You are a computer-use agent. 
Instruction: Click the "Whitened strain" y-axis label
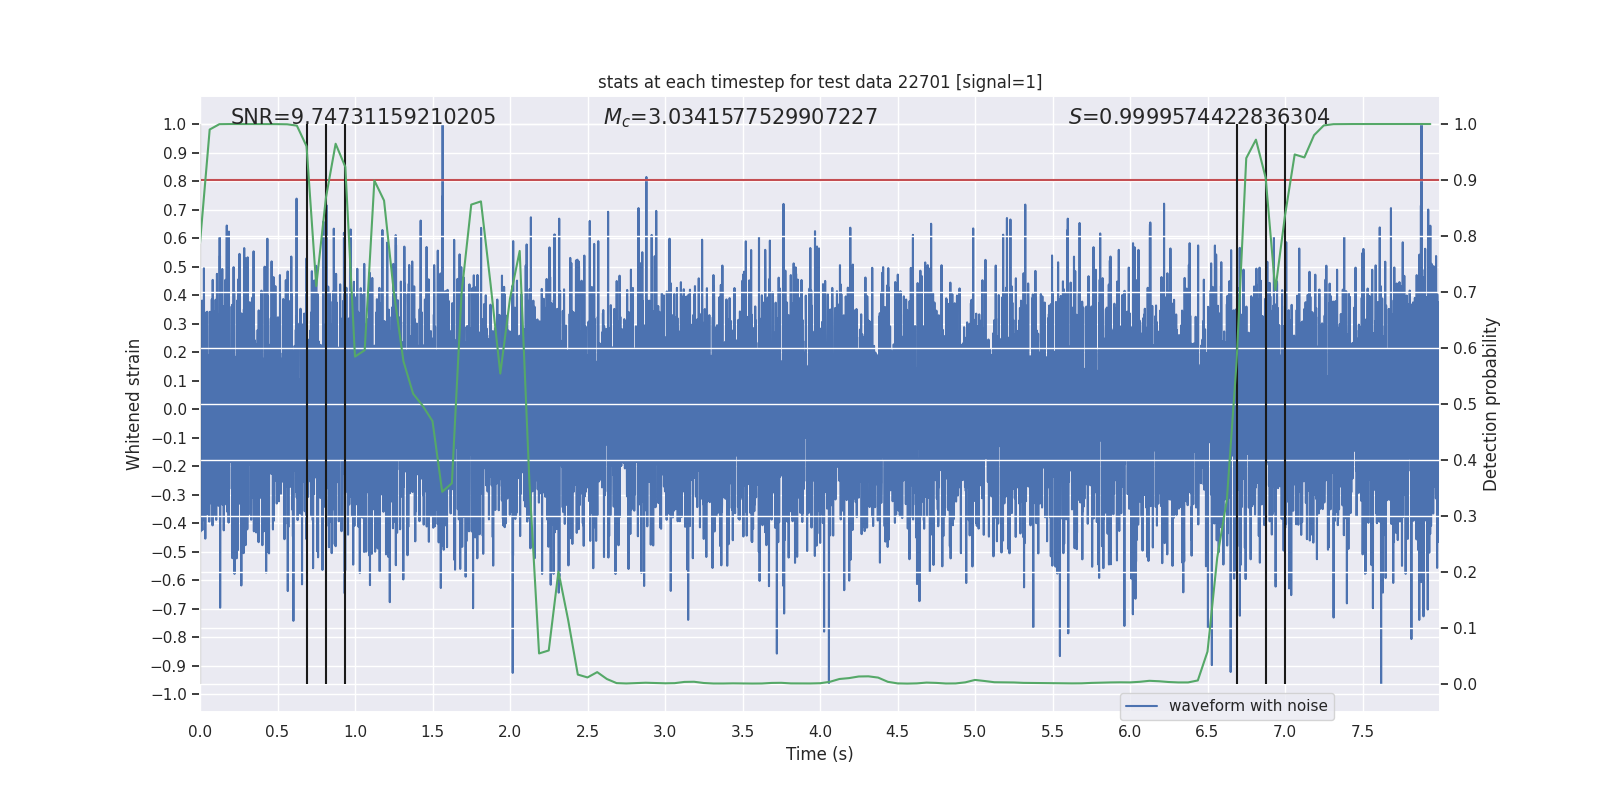134,404
